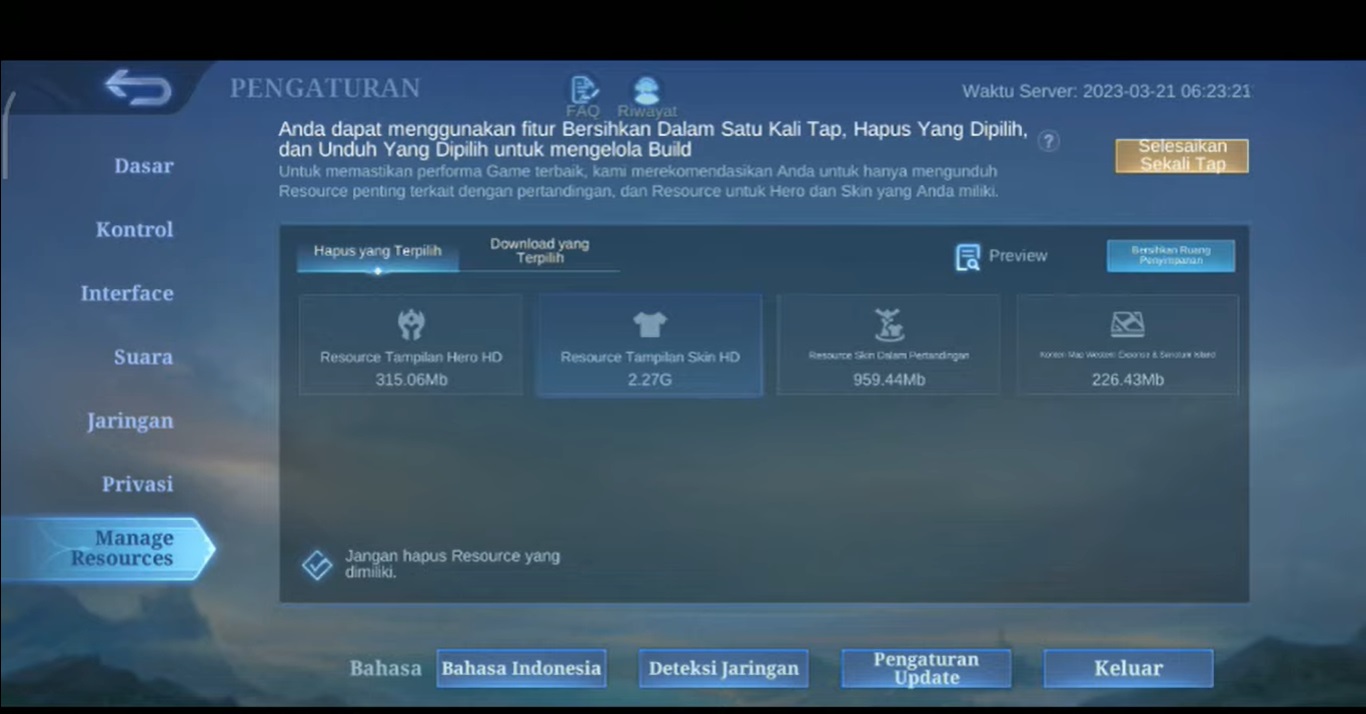Open the Kontrol settings section
Viewport: 1366px width, 714px height.
(134, 230)
